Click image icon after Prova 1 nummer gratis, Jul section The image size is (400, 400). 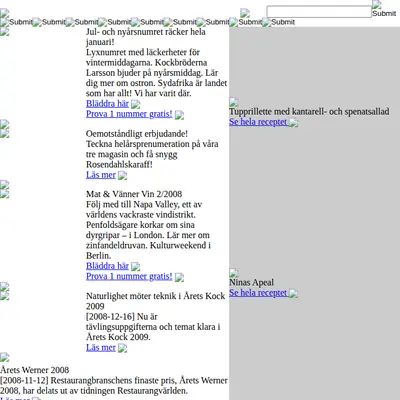179,115
